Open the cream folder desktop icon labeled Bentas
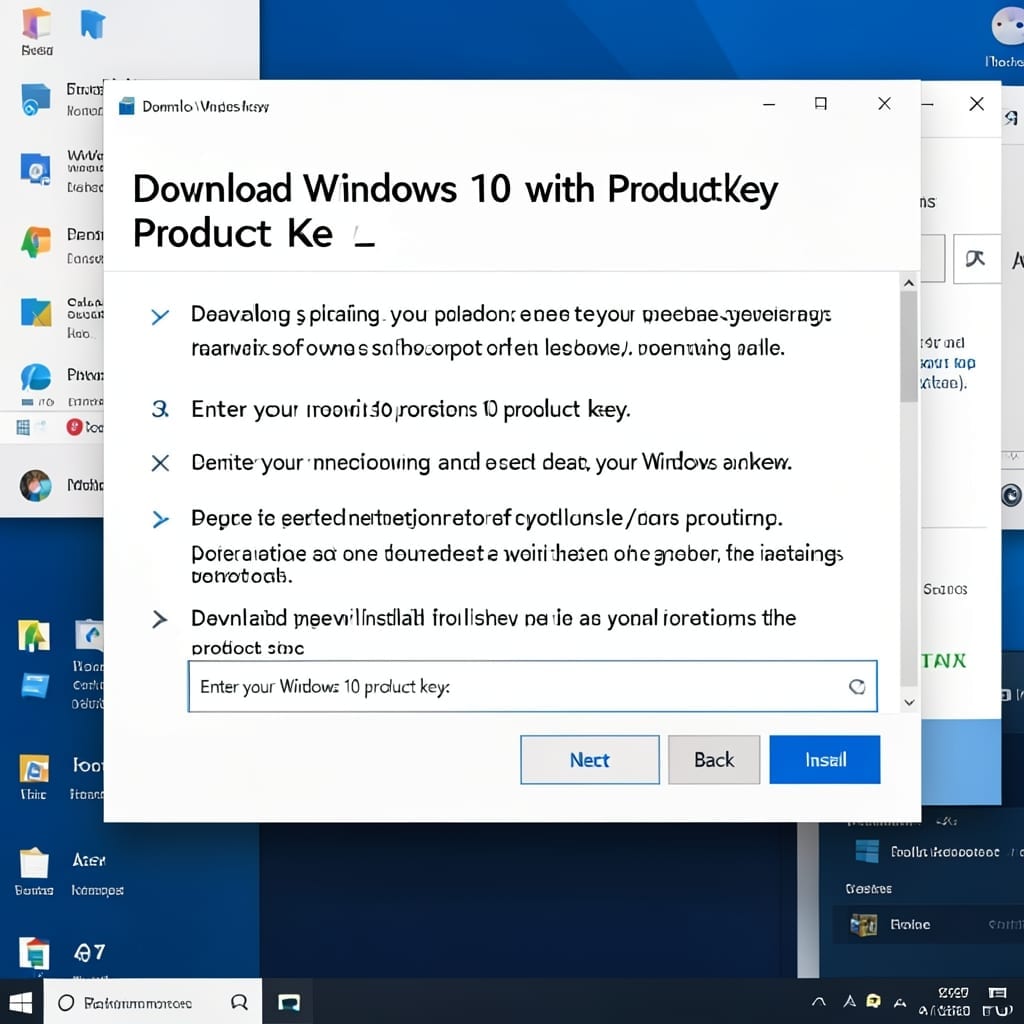Image resolution: width=1024 pixels, height=1024 pixels. (x=34, y=863)
